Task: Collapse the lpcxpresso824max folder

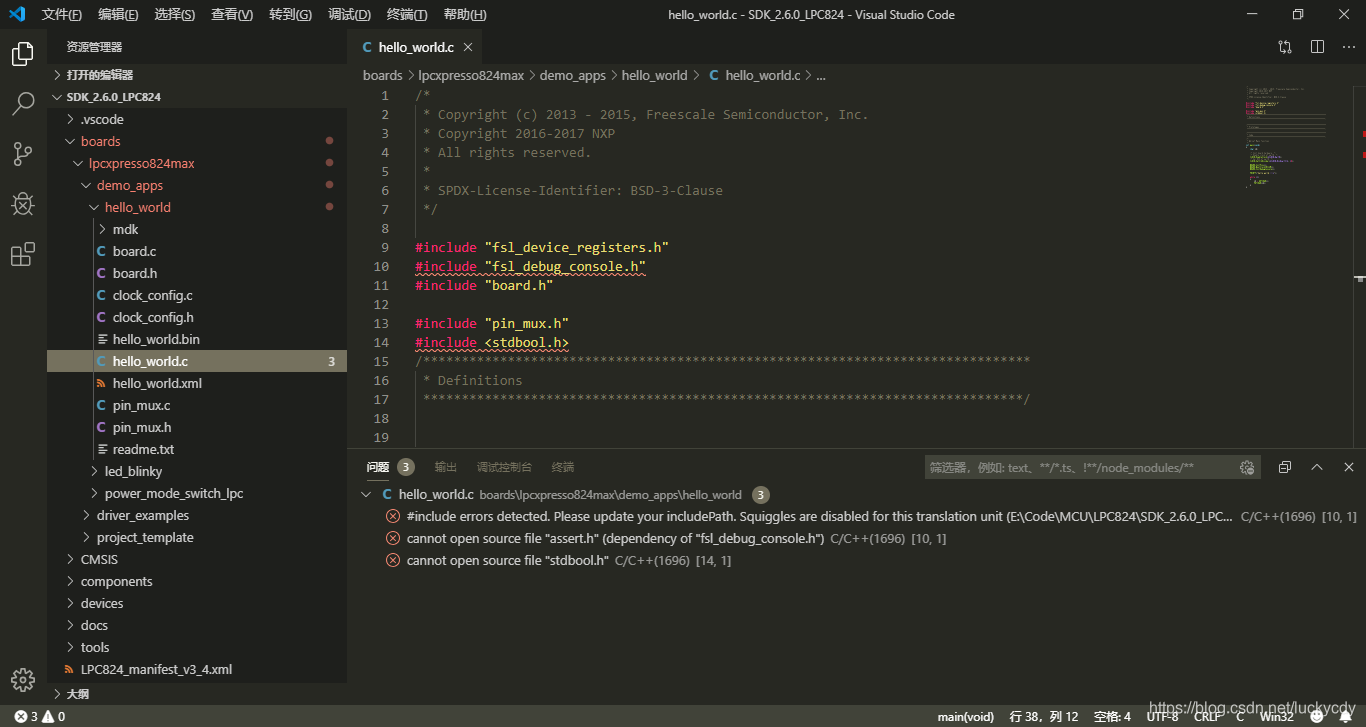Action: click(197, 163)
